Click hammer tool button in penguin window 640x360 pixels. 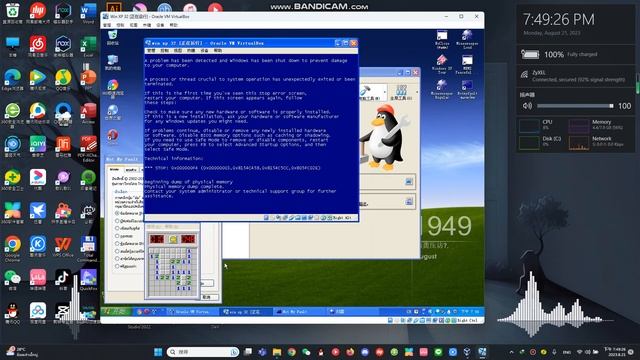372,93
